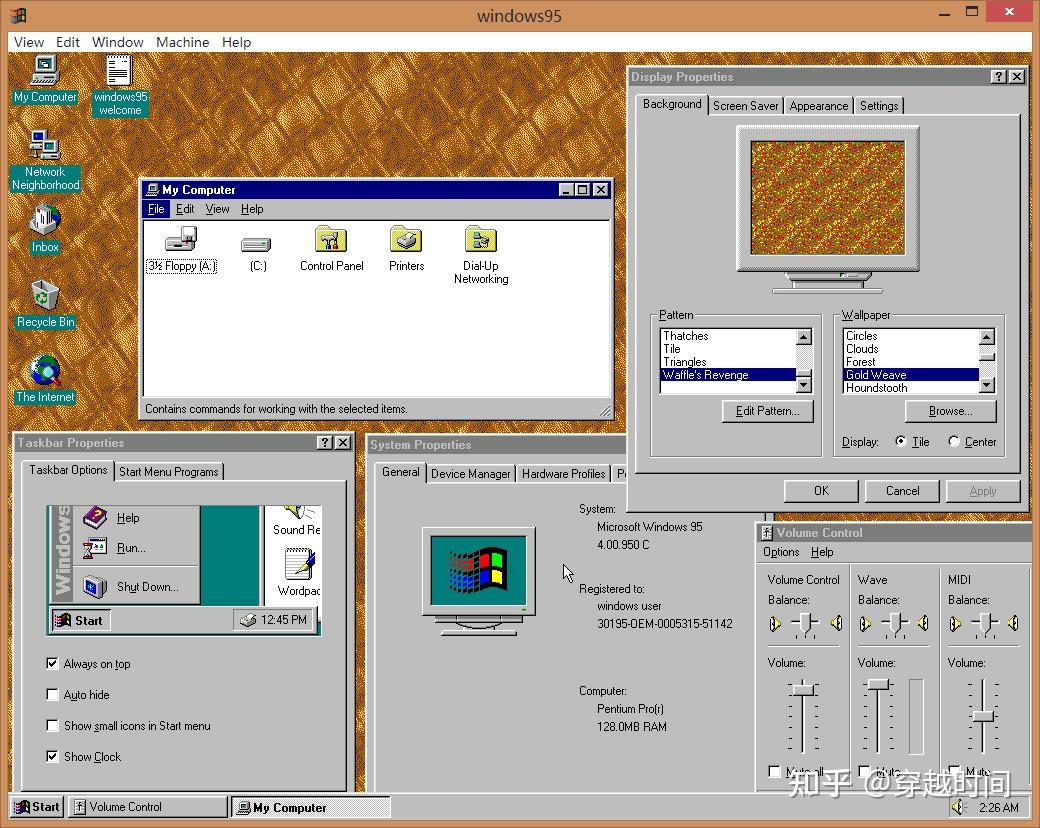
Task: Click the Browse button for wallpaper
Action: click(949, 410)
